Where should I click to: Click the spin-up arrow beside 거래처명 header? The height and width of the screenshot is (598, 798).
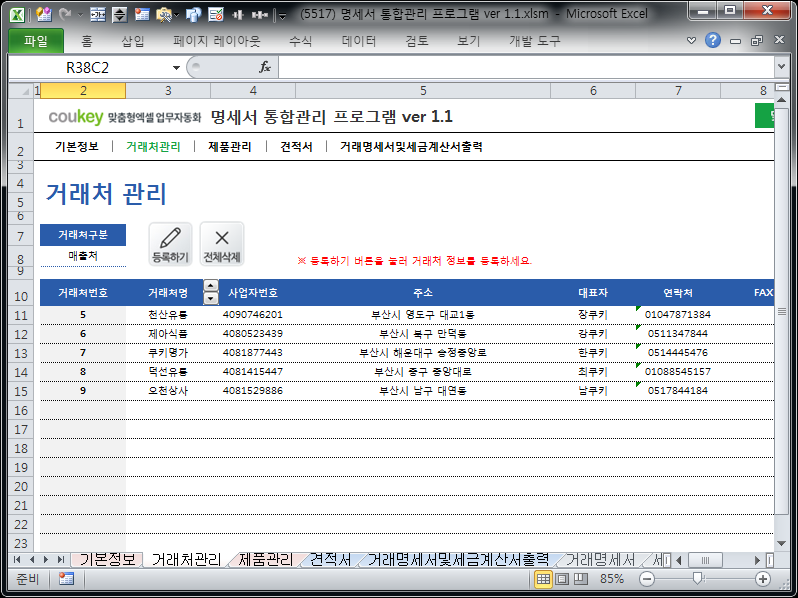click(x=211, y=286)
